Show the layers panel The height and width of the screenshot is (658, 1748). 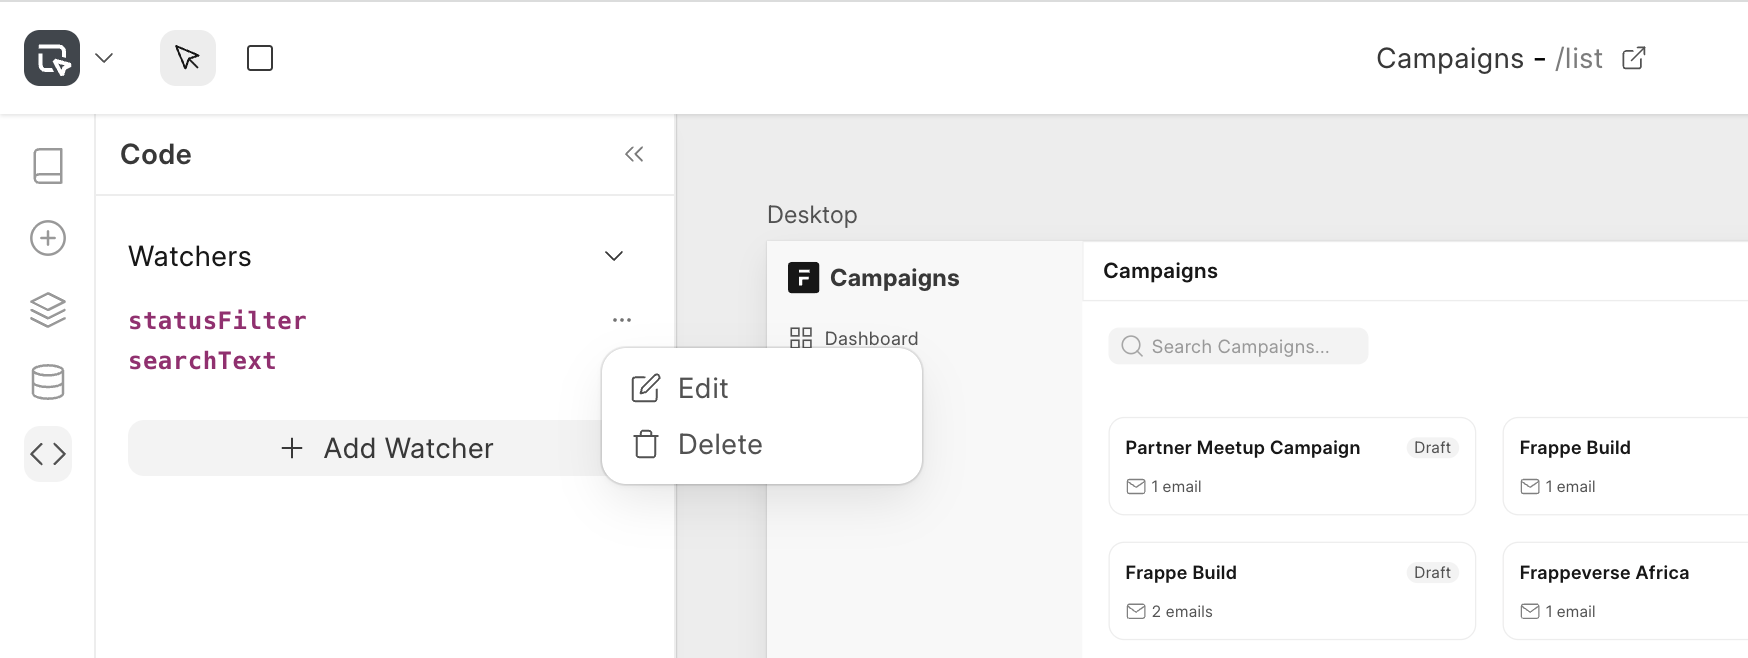pos(48,310)
